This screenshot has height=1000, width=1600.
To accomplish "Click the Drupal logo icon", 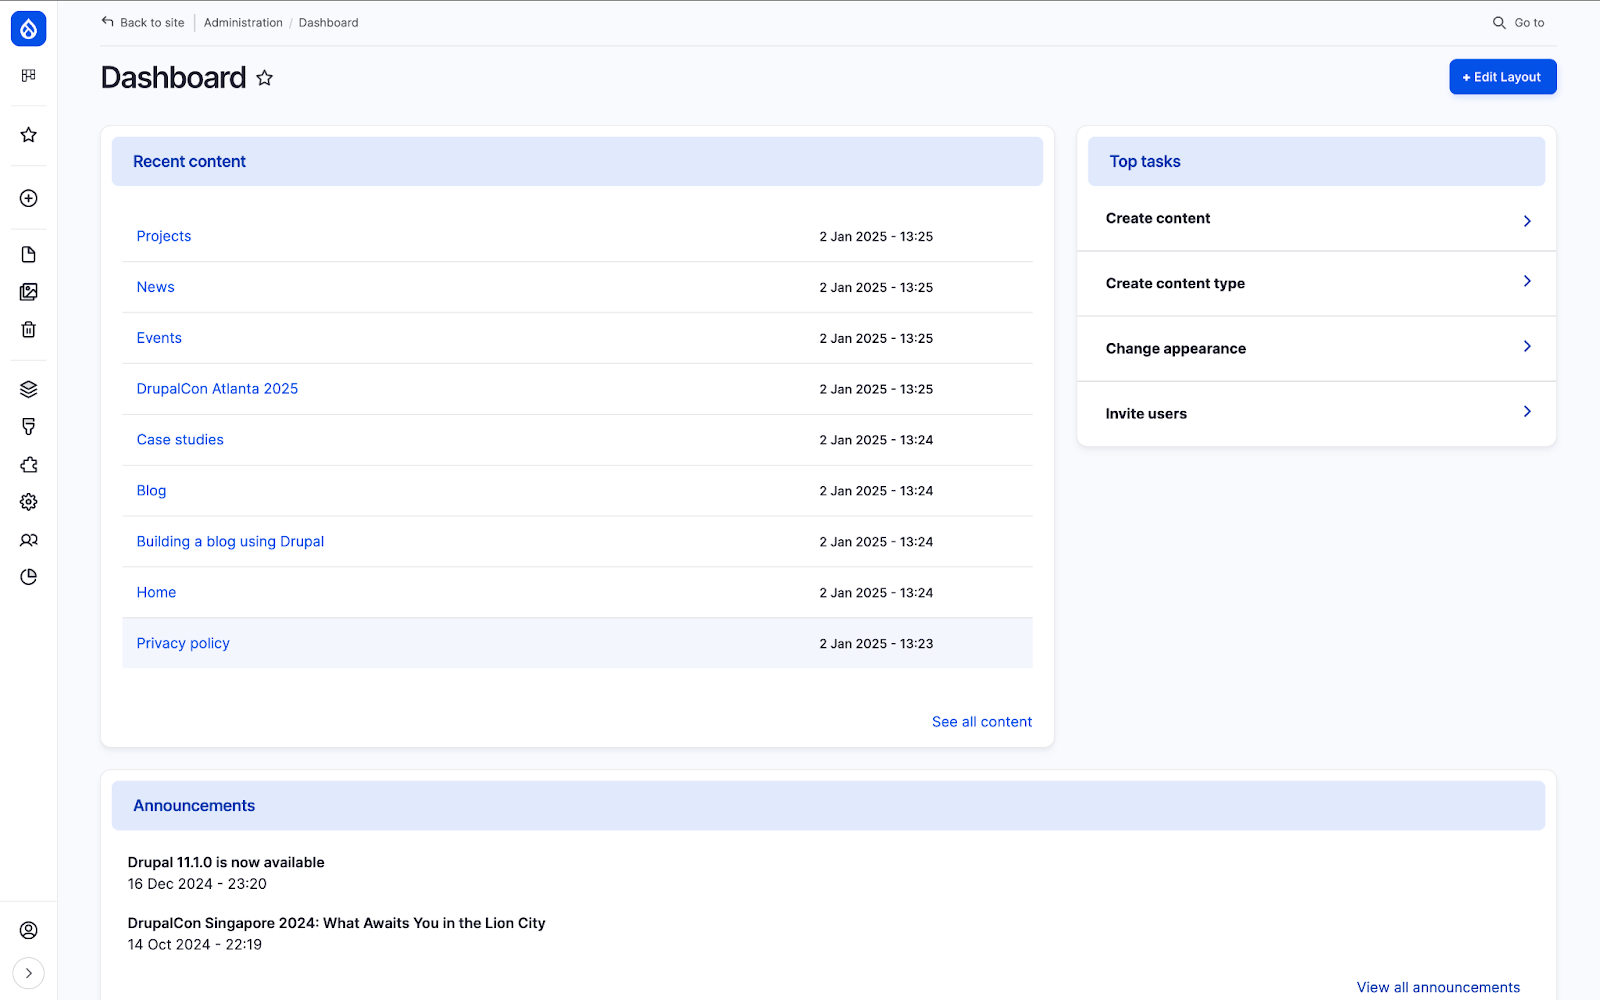I will pos(28,29).
